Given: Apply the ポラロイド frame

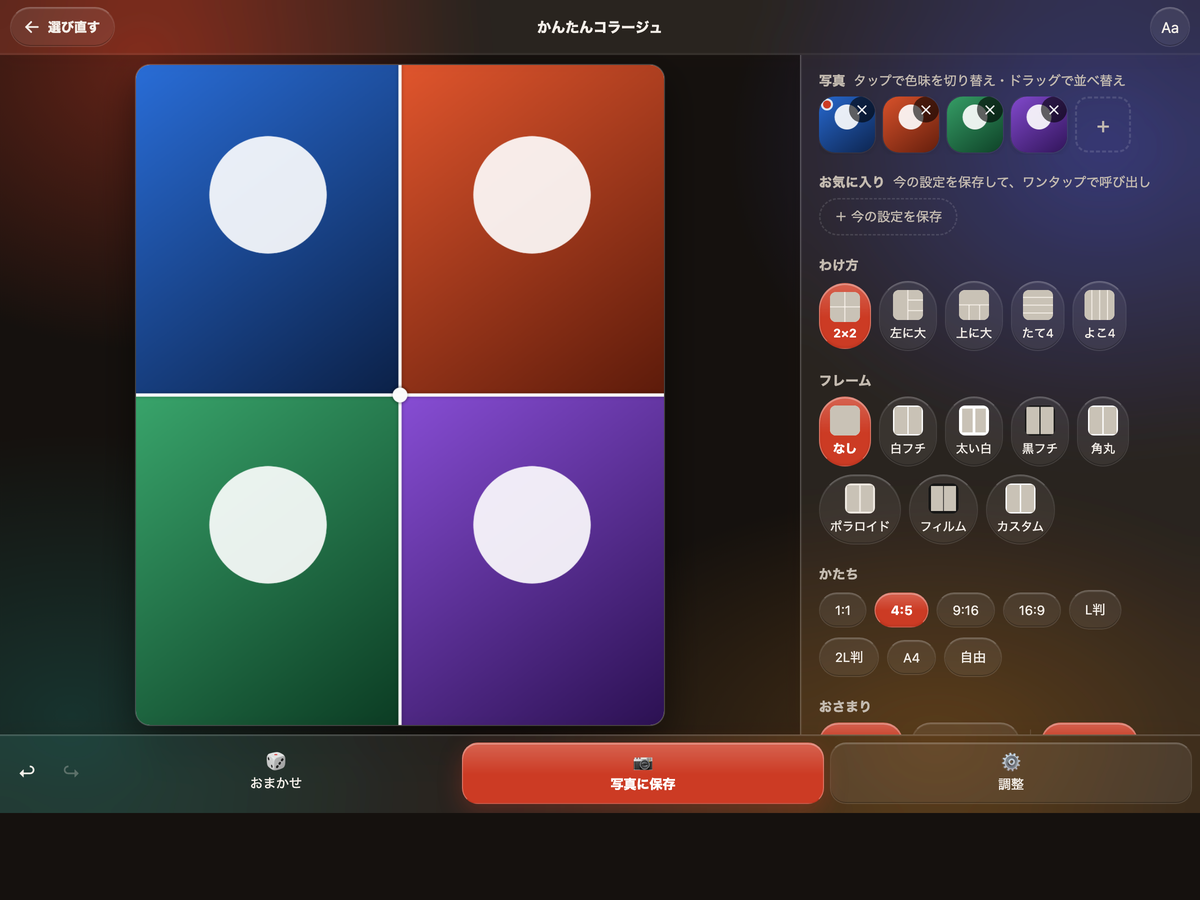Looking at the screenshot, I should [860, 509].
